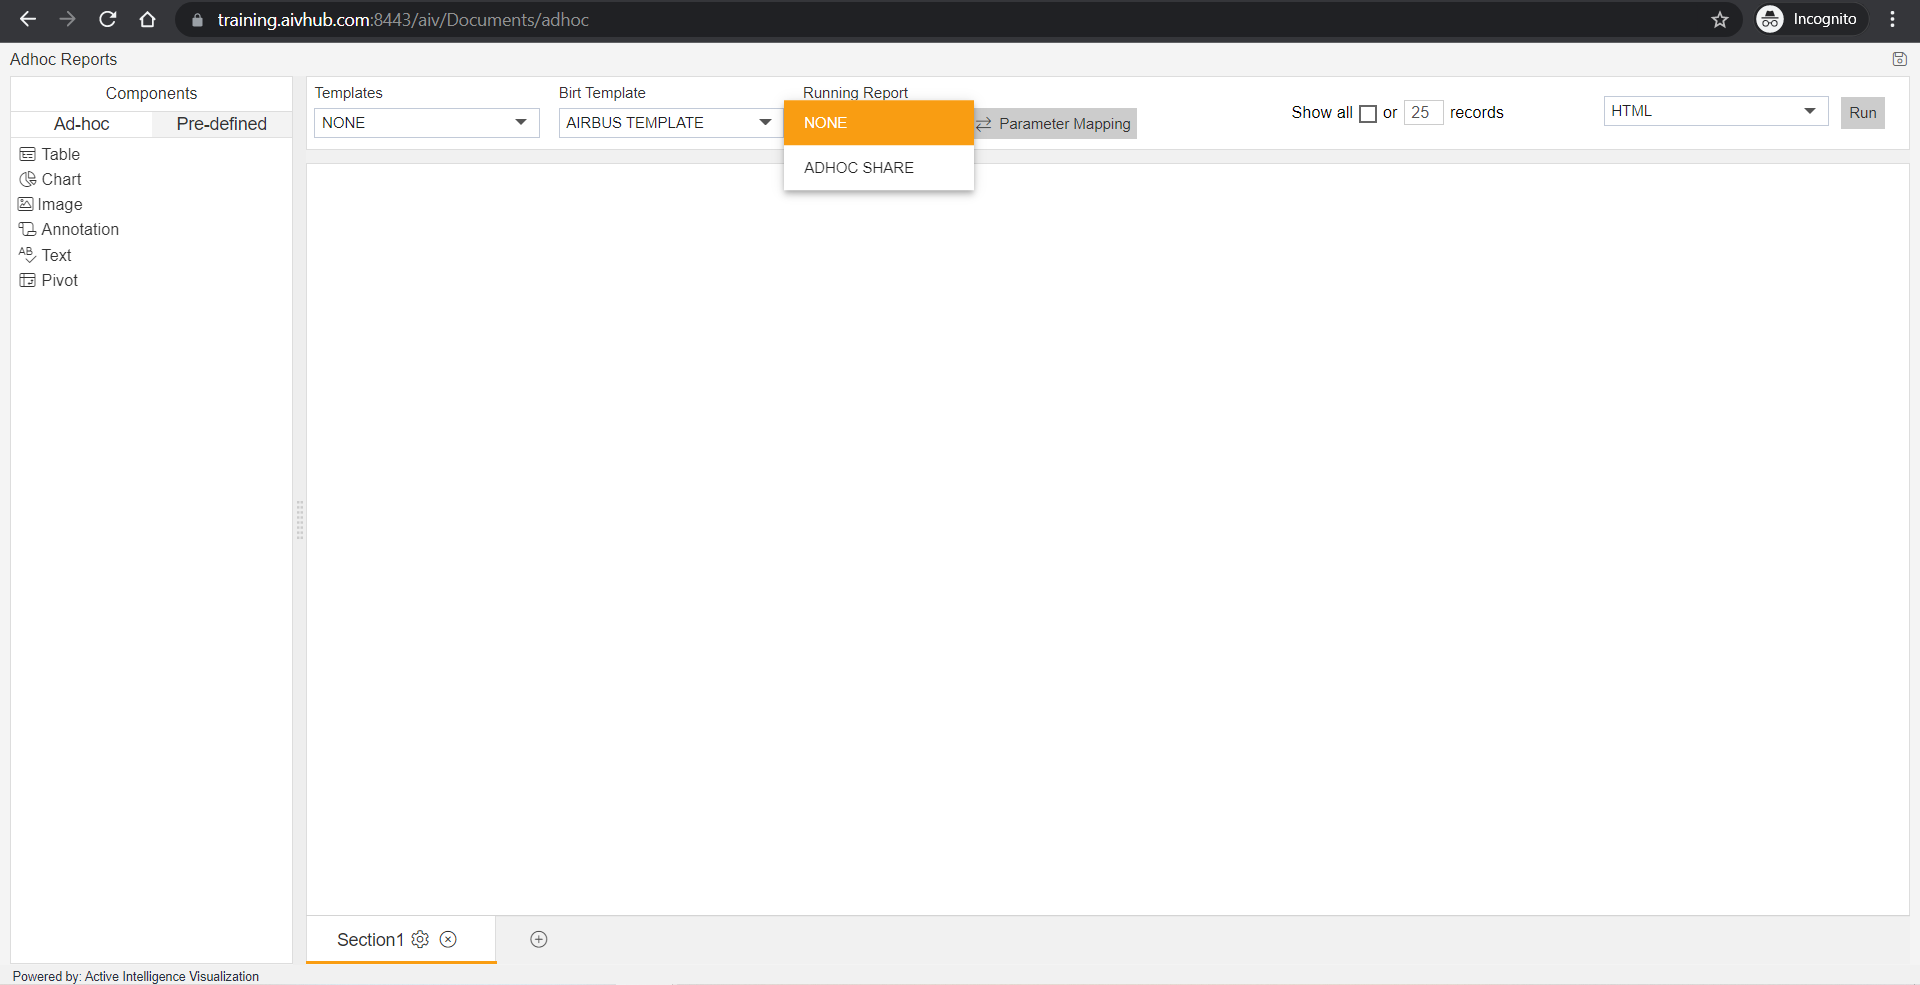The height and width of the screenshot is (985, 1920).
Task: Bookmark this page with the star icon
Action: [x=1720, y=19]
